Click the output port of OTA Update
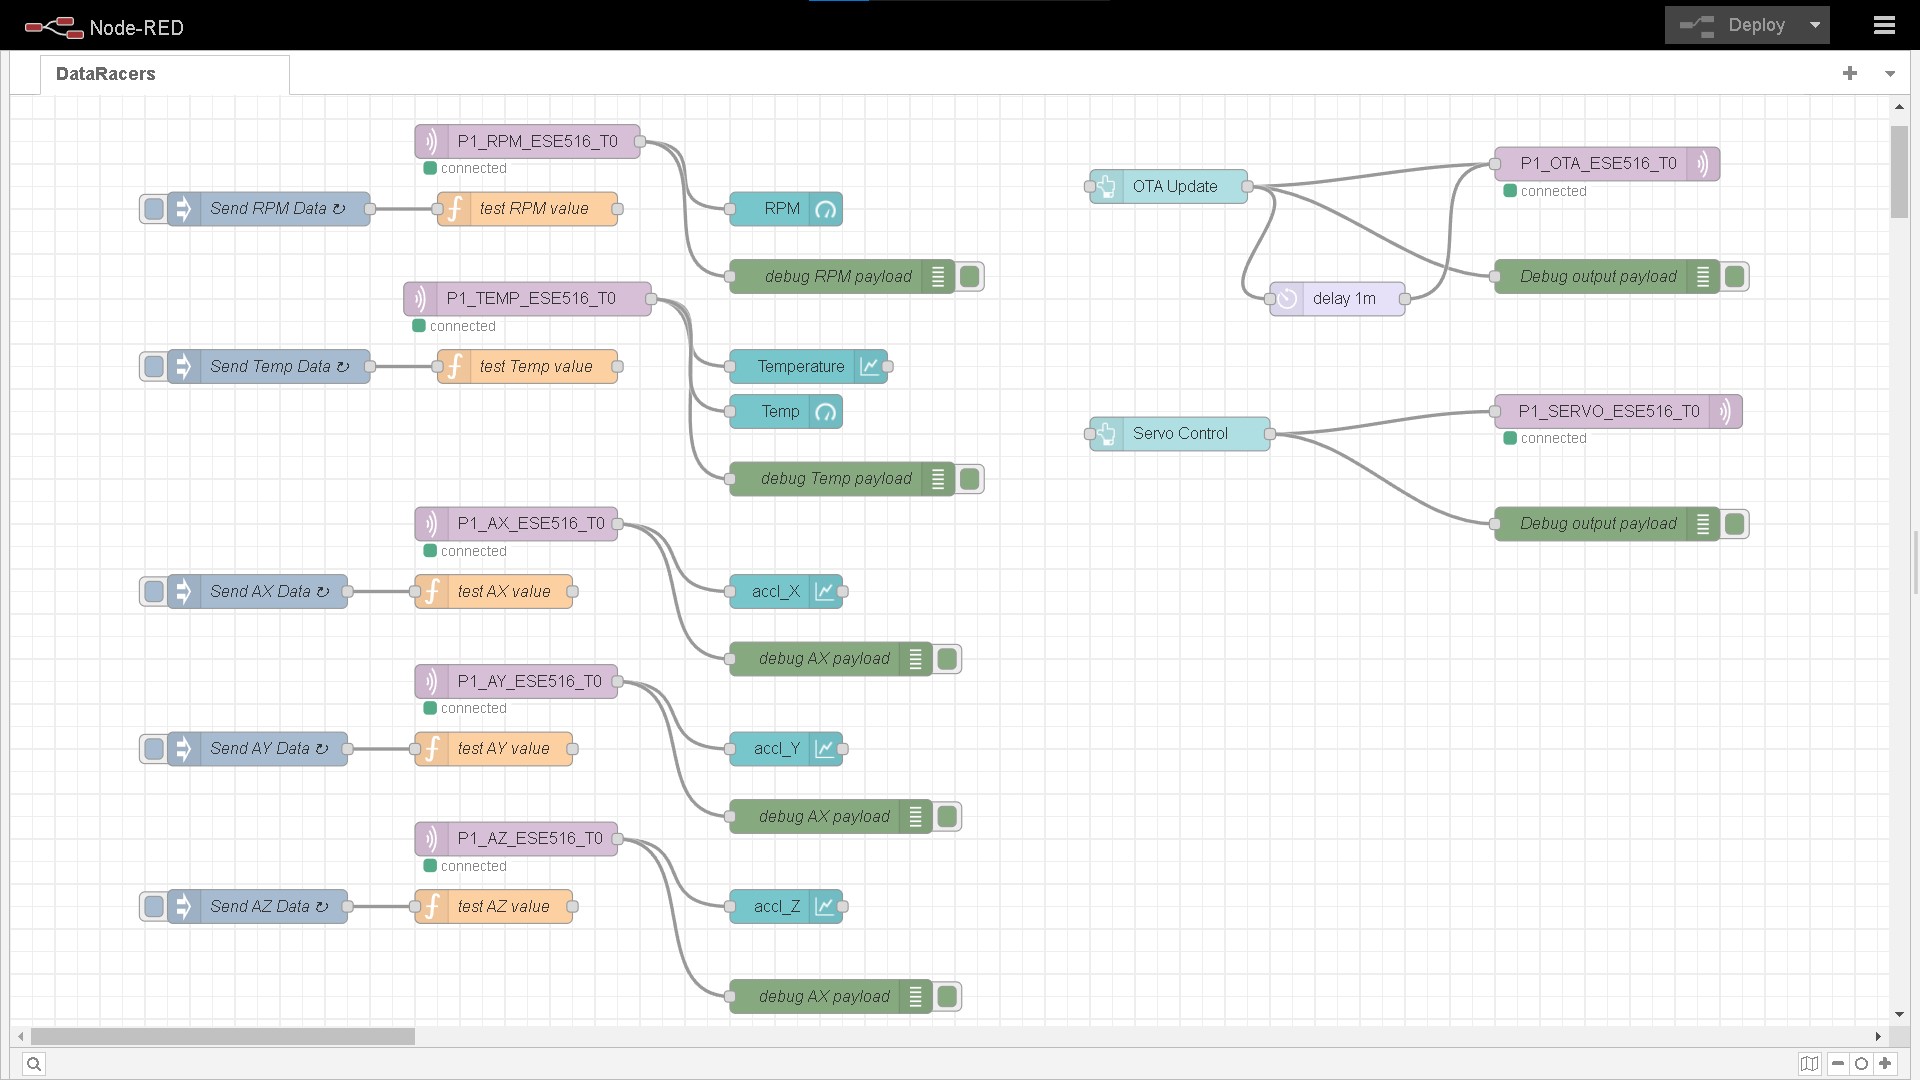 (x=1247, y=187)
